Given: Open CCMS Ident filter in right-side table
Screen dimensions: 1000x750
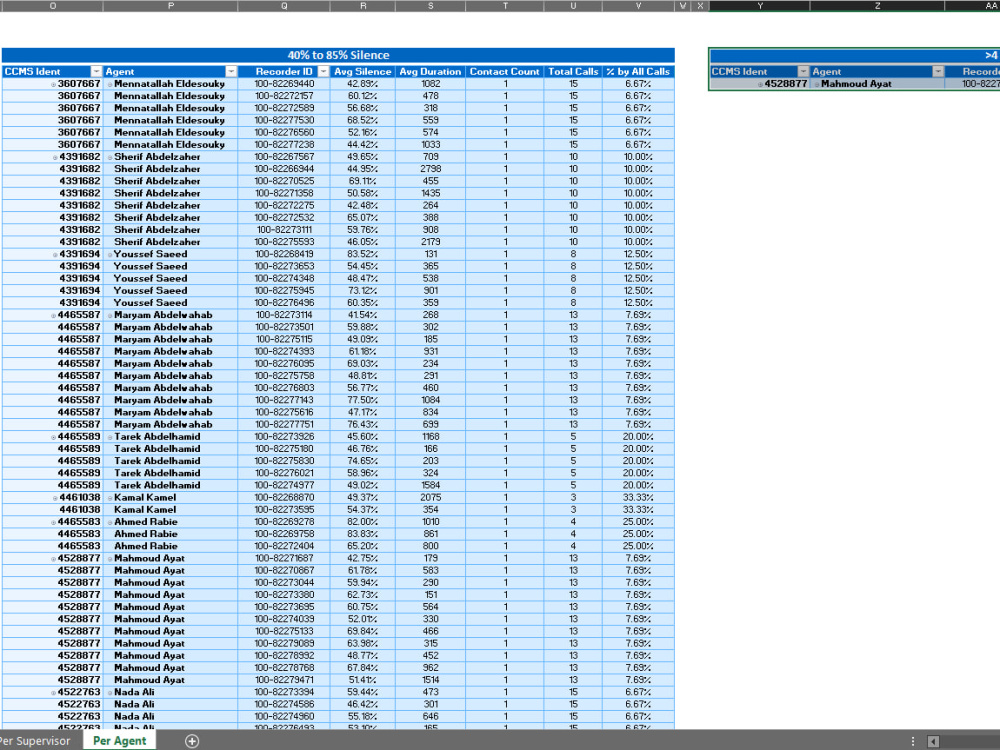Looking at the screenshot, I should coord(803,71).
